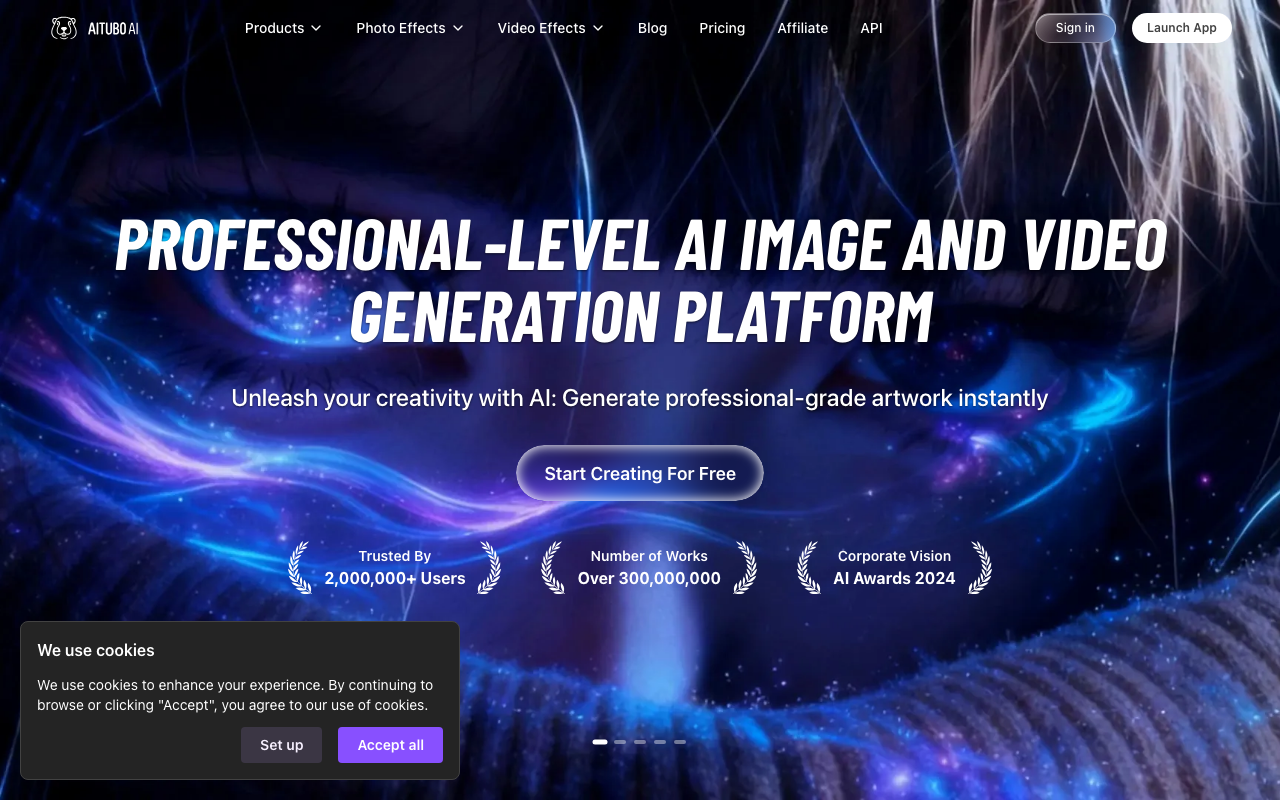
Task: Click the We use cookies heading
Action: pos(96,650)
